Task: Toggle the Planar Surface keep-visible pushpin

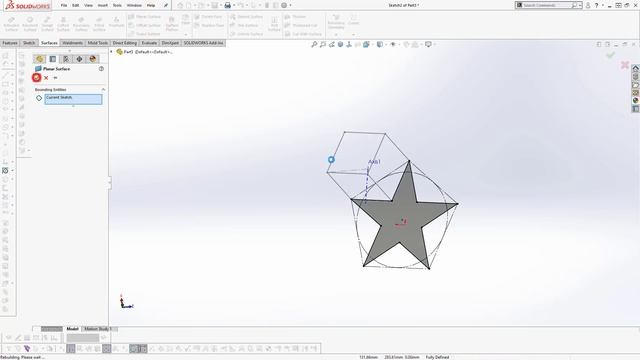Action: point(55,78)
